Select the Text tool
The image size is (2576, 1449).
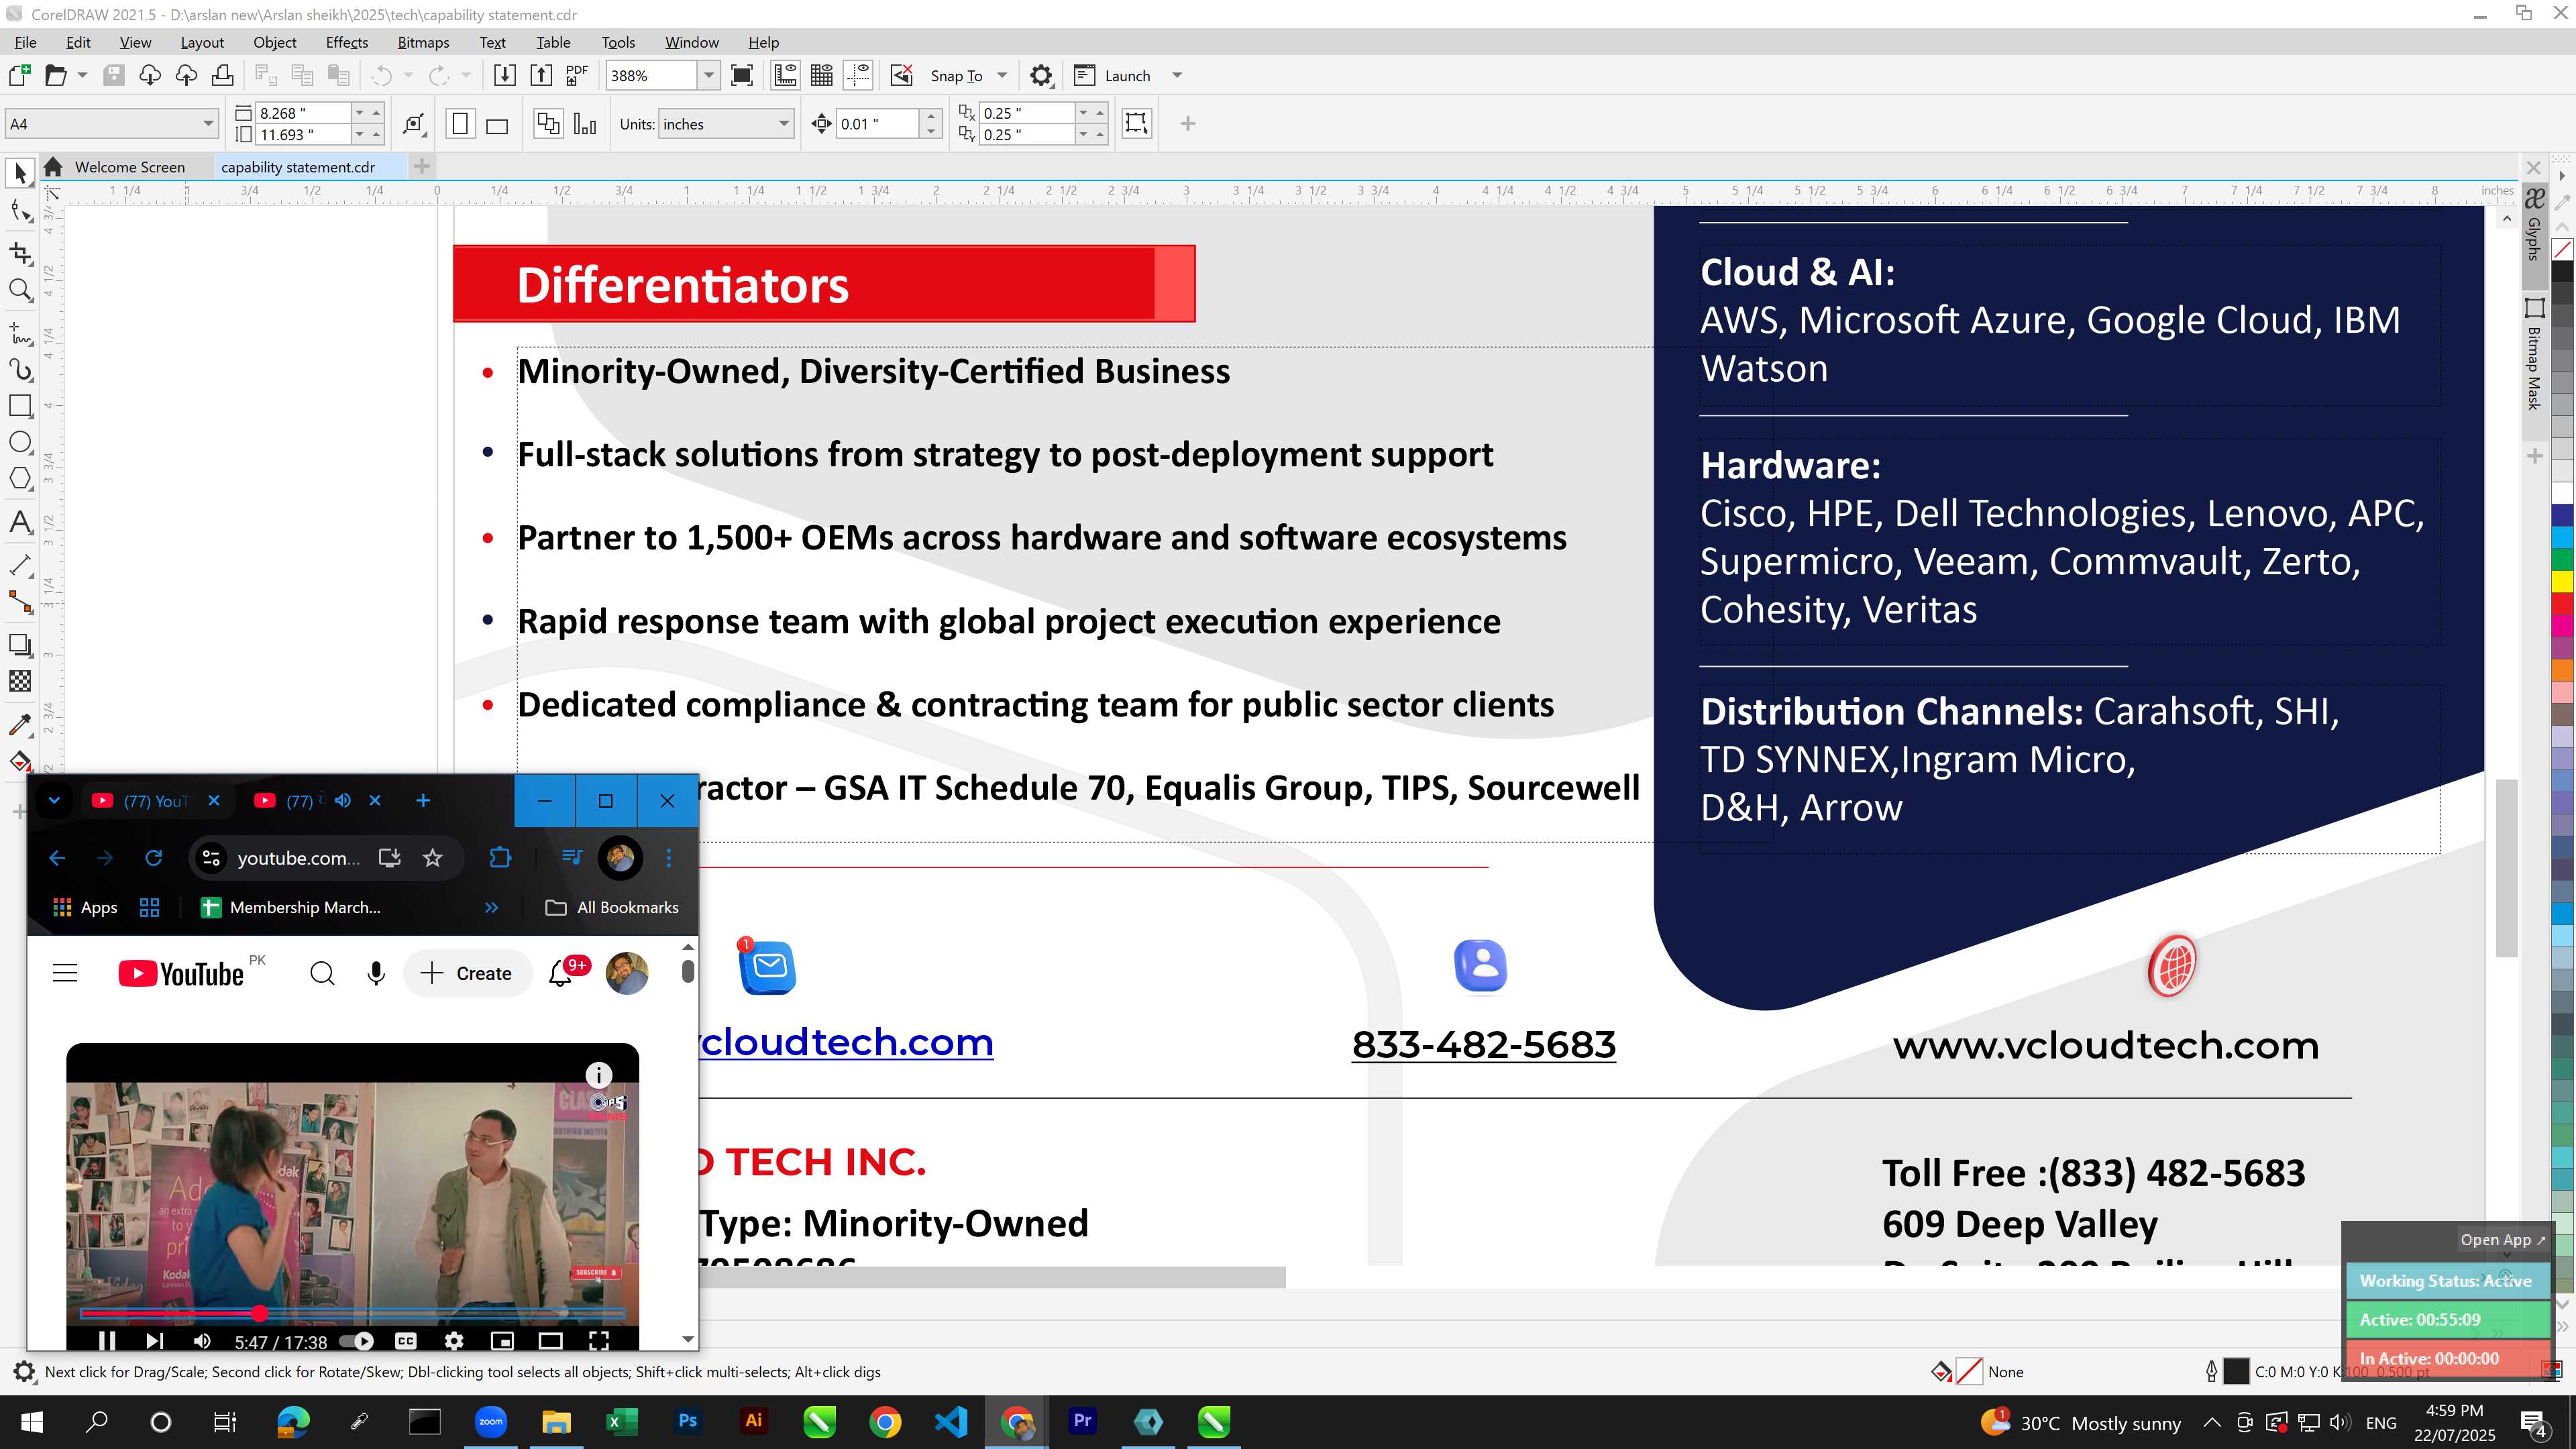point(20,522)
